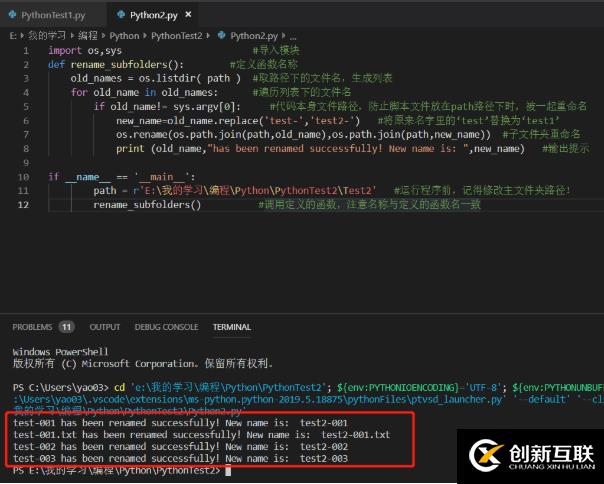Open the PROBLEMS panel tab
This screenshot has width=604, height=484.
coord(32,327)
